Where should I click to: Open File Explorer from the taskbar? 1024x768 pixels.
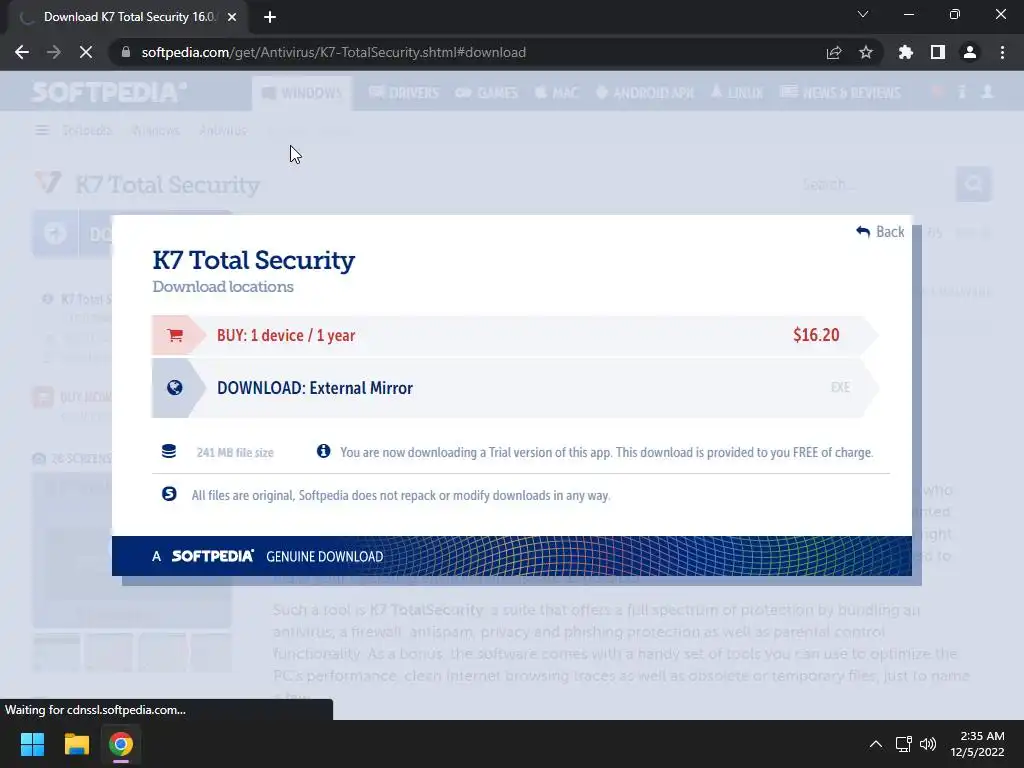76,744
